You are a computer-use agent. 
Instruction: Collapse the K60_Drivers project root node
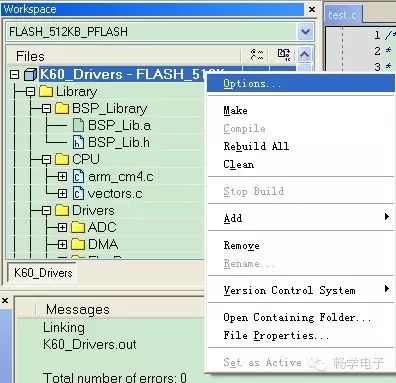14,74
